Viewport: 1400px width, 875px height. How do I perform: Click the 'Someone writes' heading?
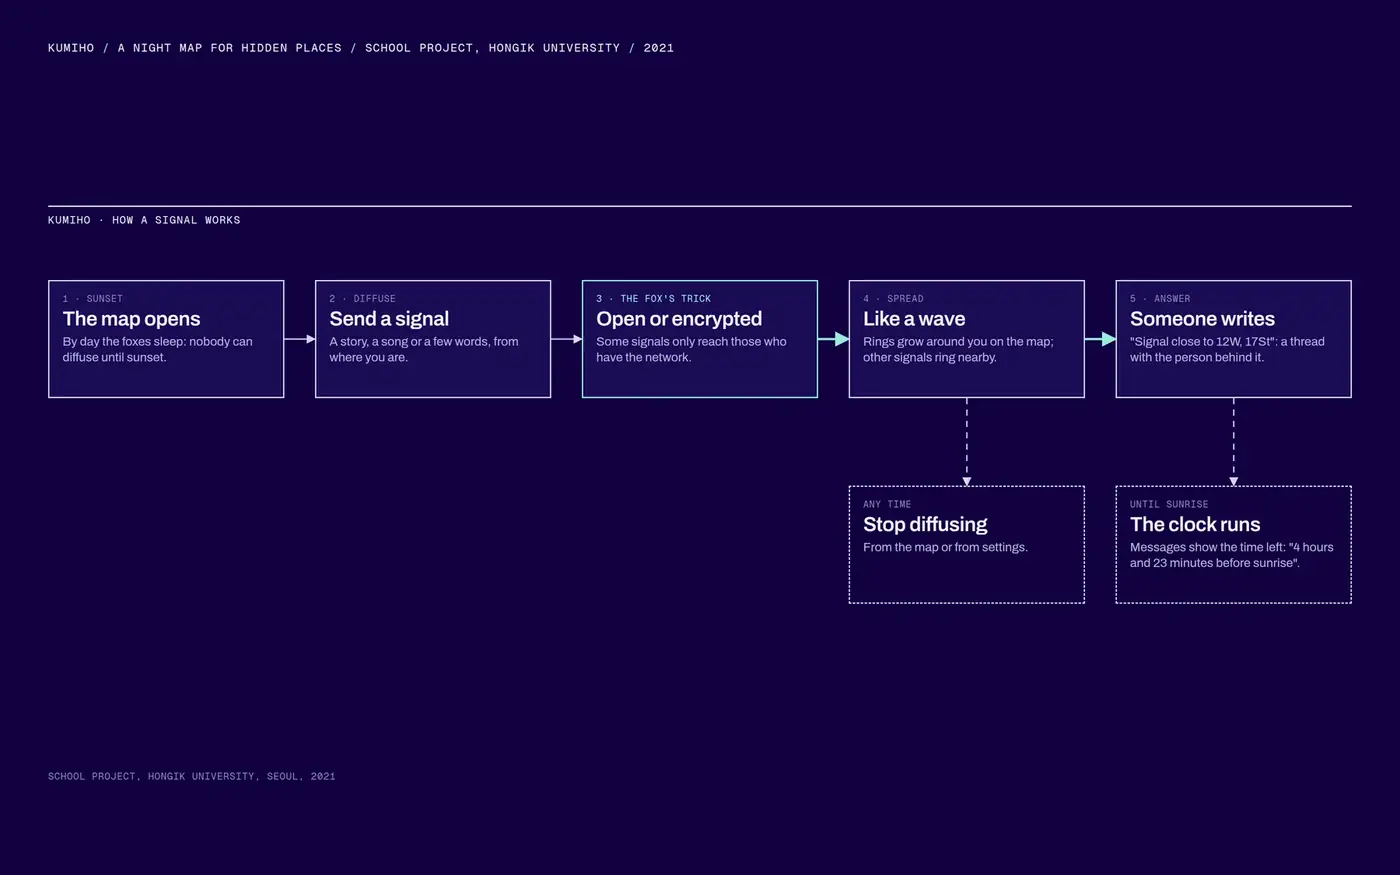(1202, 319)
